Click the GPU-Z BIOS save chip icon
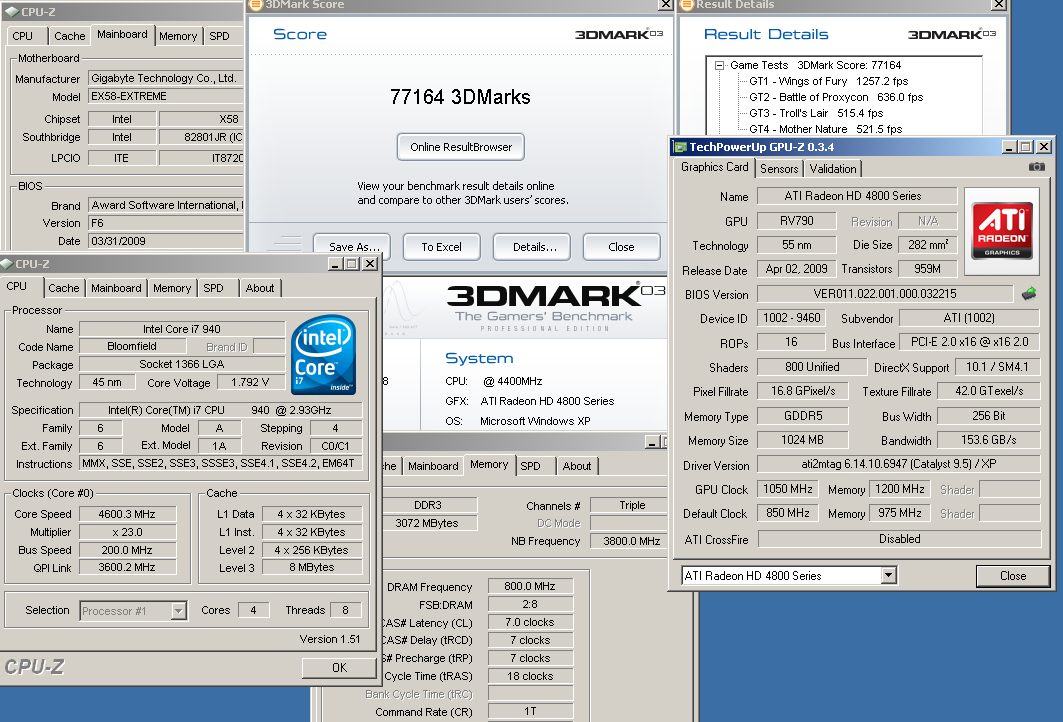The height and width of the screenshot is (722, 1063). [x=1029, y=294]
